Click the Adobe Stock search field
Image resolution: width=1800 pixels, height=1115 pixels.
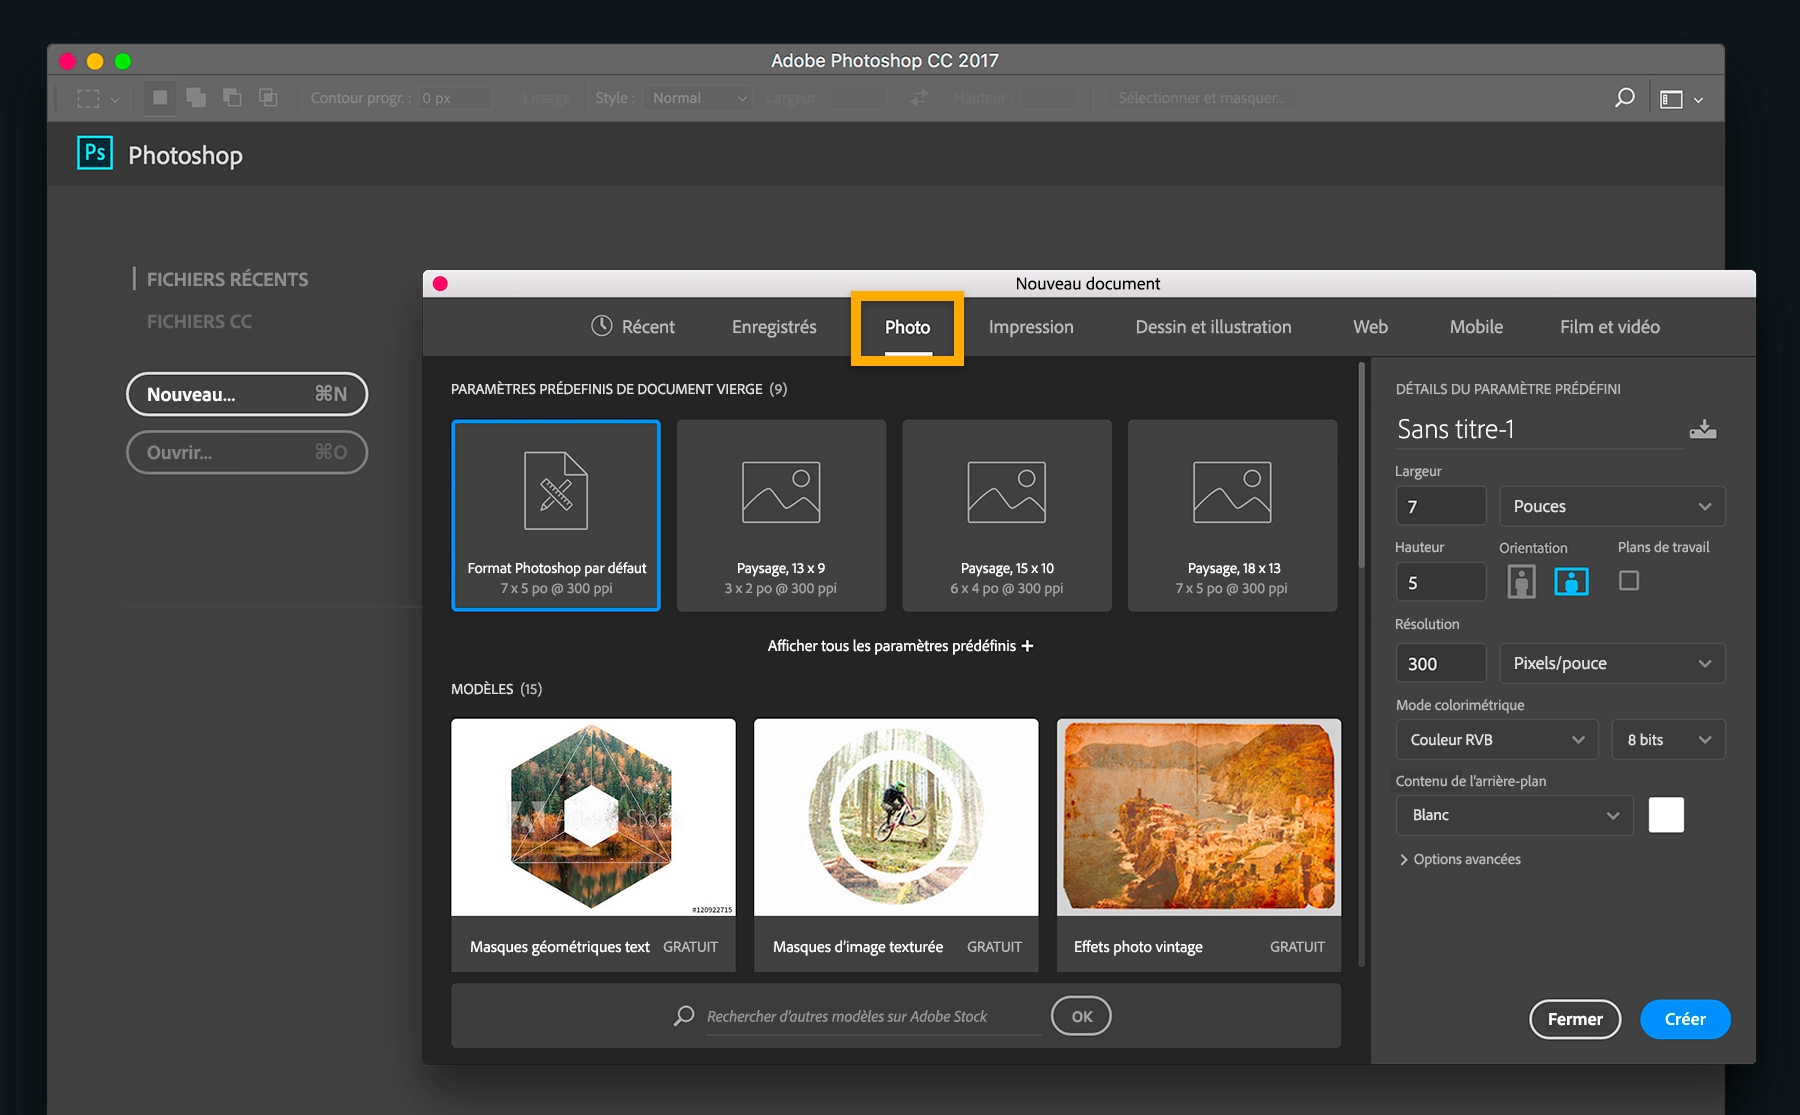click(x=872, y=1017)
